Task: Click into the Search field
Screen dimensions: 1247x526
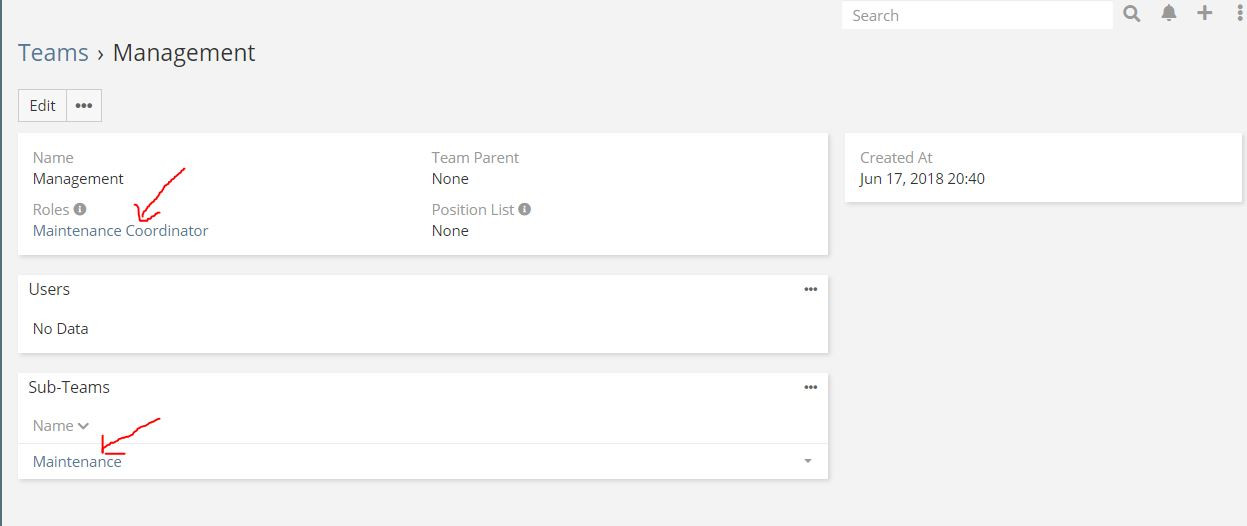Action: pyautogui.click(x=976, y=15)
